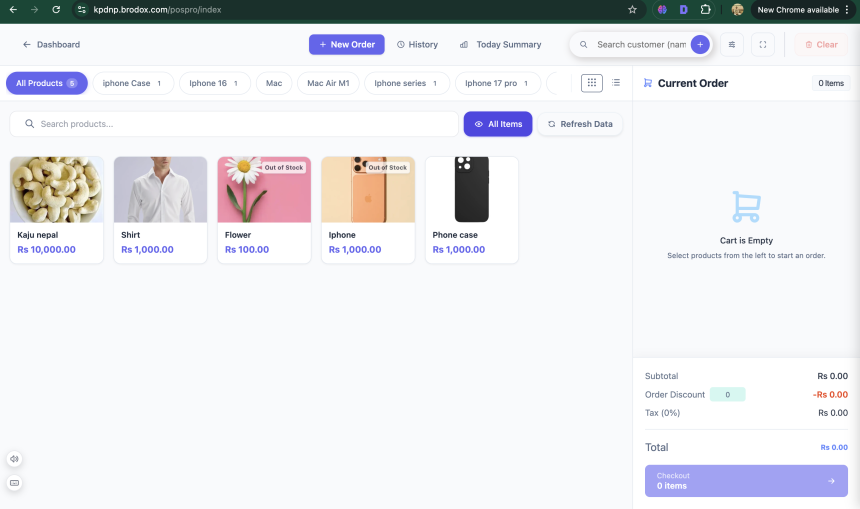Focus the browser address bar URL
The height and width of the screenshot is (509, 860).
[157, 9]
